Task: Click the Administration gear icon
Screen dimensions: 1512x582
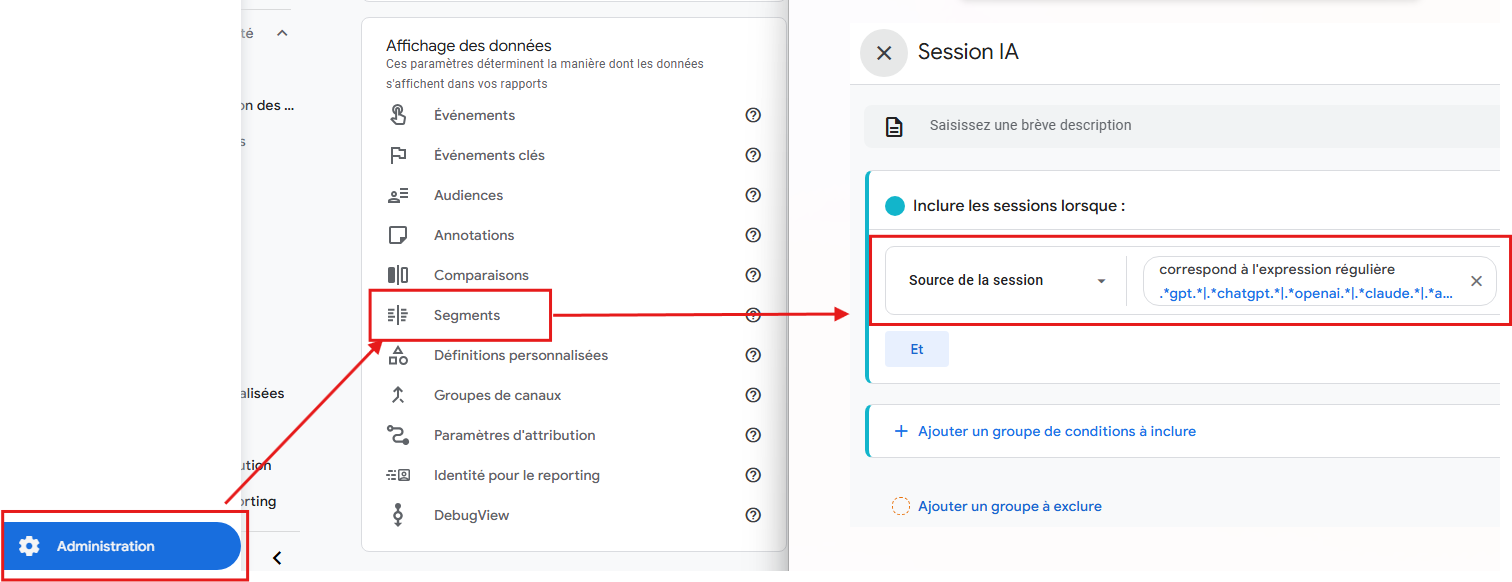Action: point(31,545)
